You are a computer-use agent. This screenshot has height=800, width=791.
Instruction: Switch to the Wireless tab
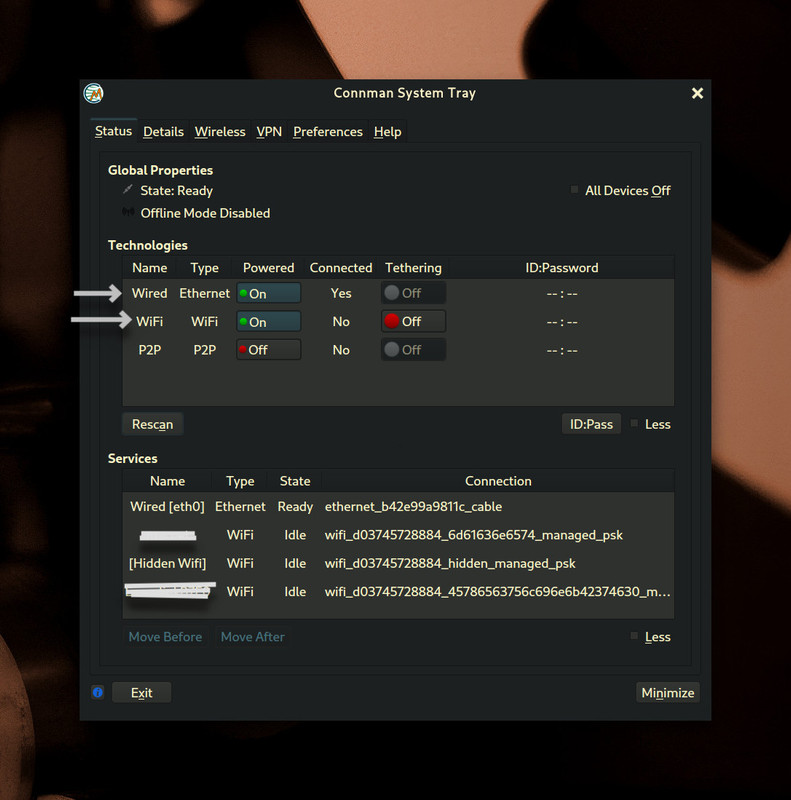pyautogui.click(x=220, y=132)
